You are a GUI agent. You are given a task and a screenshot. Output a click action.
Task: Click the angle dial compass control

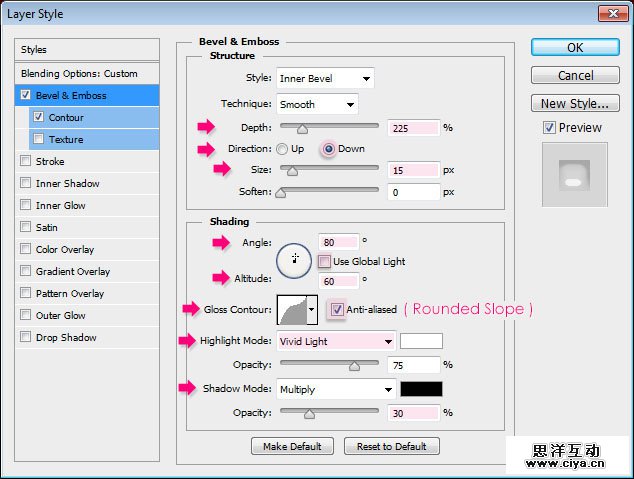coord(294,259)
